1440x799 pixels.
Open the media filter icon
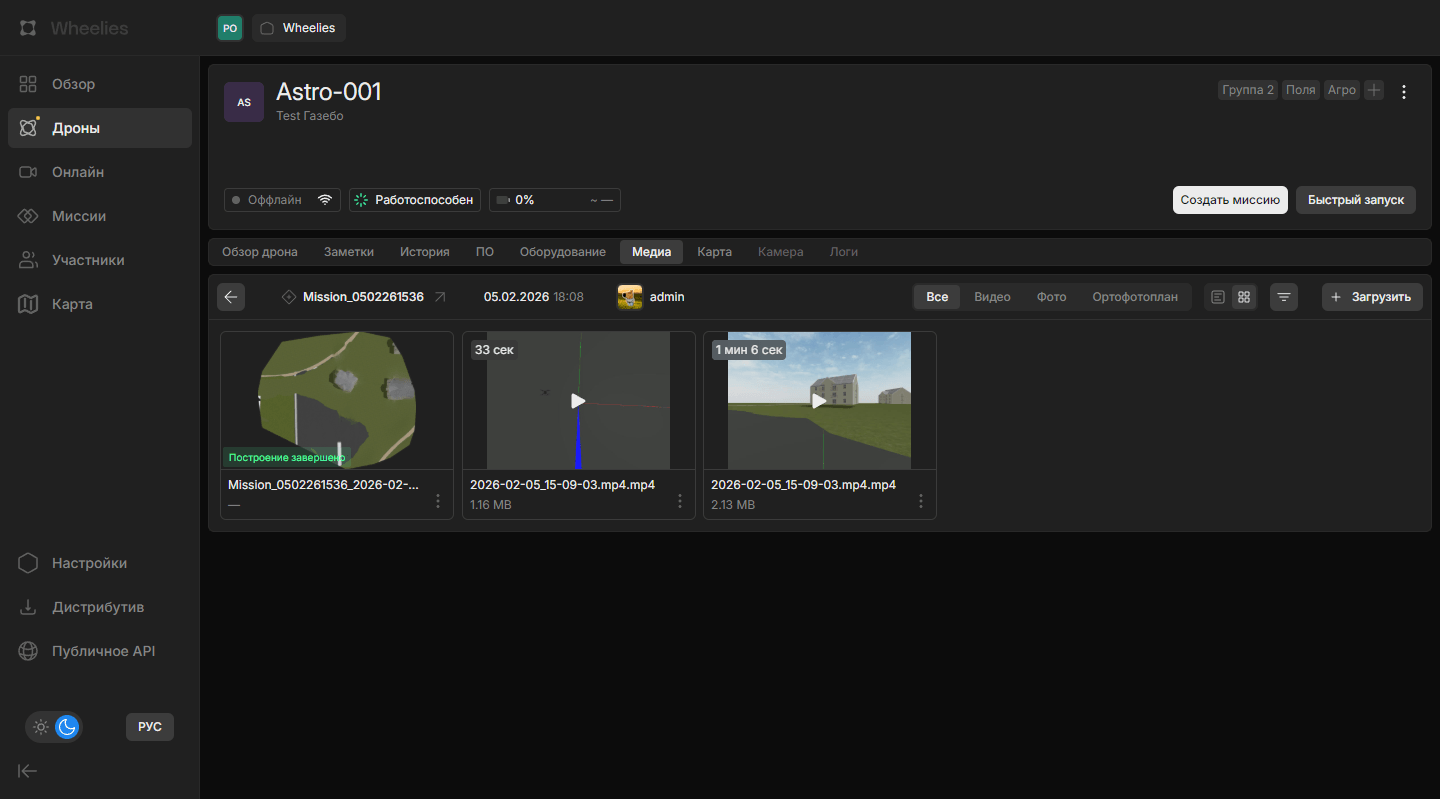1284,297
